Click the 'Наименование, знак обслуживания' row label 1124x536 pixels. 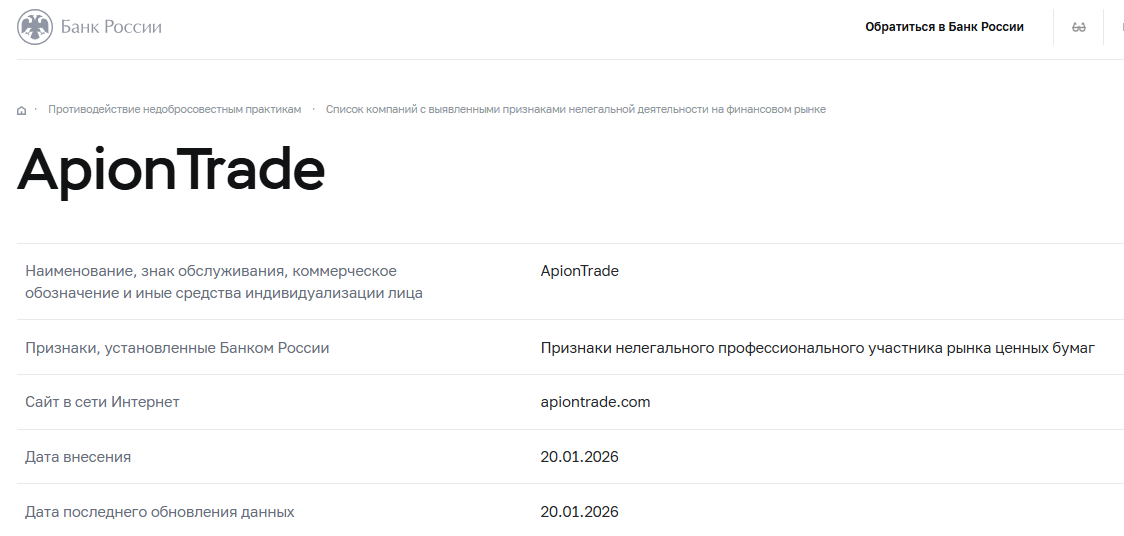[x=211, y=271]
